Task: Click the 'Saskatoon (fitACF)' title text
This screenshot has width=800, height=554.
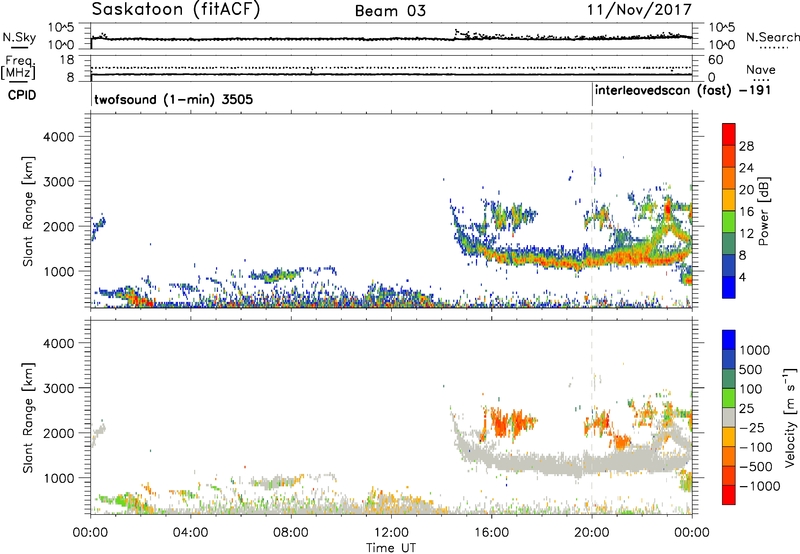Action: [176, 10]
